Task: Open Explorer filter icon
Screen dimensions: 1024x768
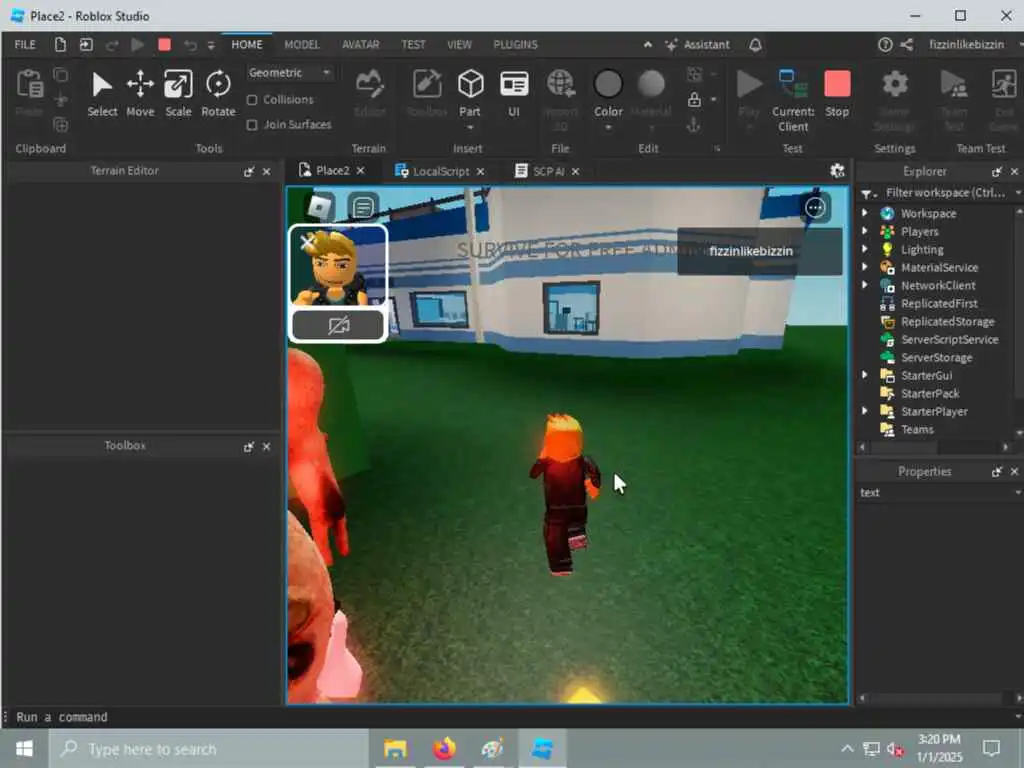Action: coord(867,193)
